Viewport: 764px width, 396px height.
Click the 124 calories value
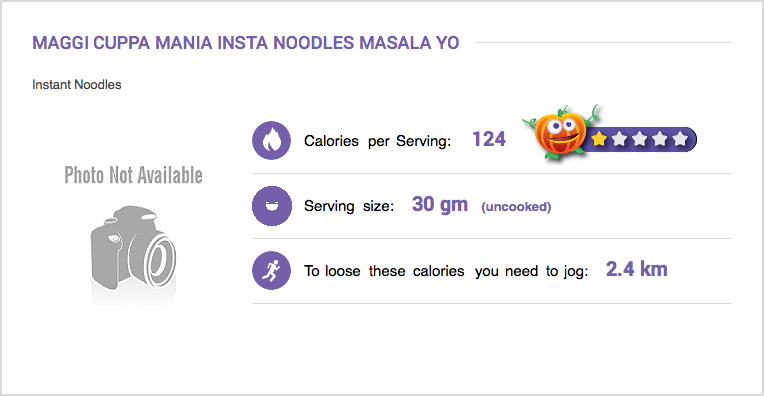click(x=489, y=139)
